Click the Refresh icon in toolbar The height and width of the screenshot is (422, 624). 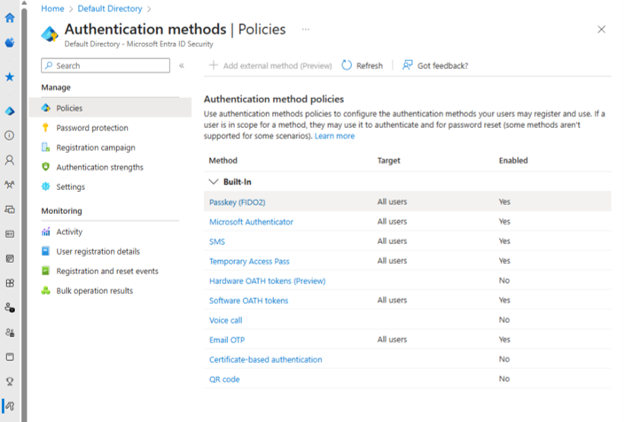(347, 65)
